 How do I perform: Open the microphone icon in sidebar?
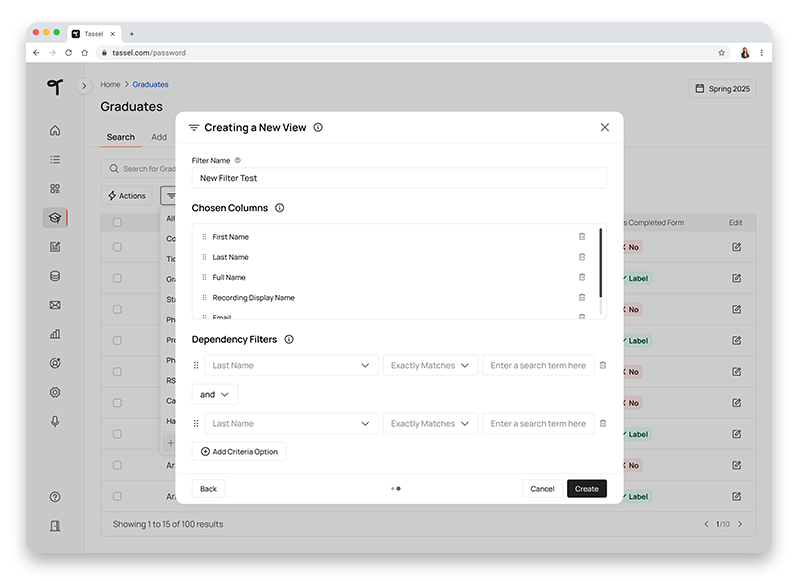[x=55, y=421]
